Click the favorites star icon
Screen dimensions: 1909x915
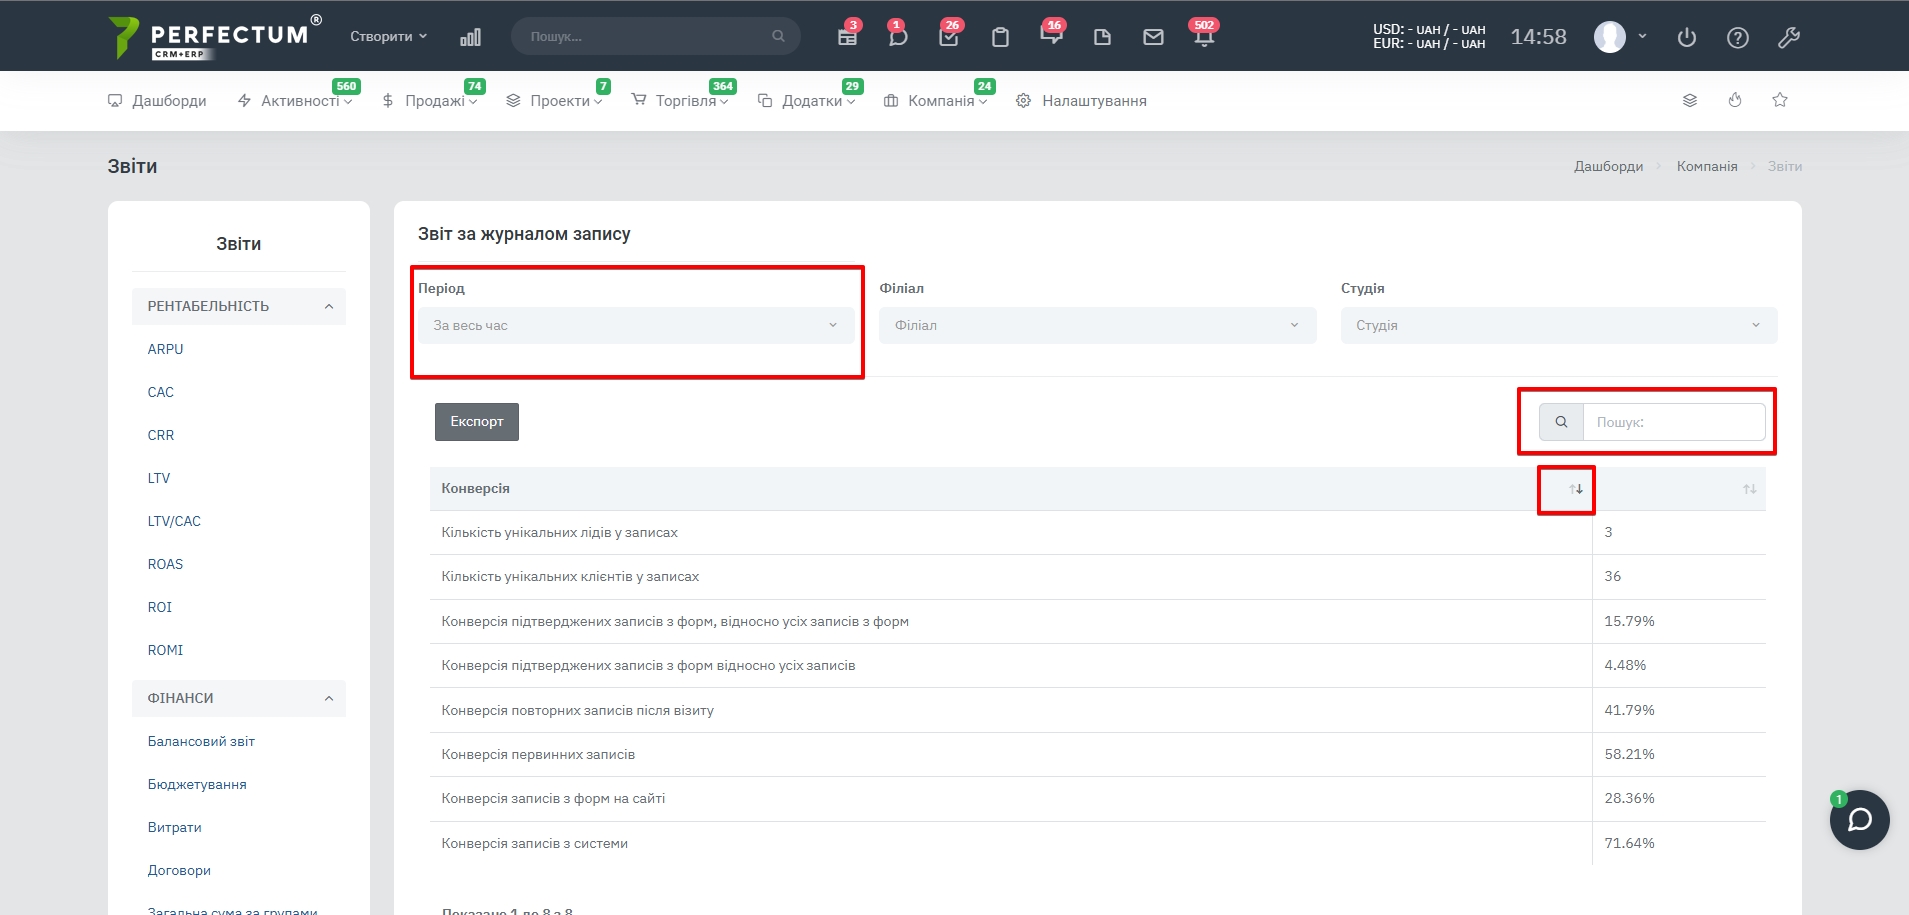[1780, 100]
